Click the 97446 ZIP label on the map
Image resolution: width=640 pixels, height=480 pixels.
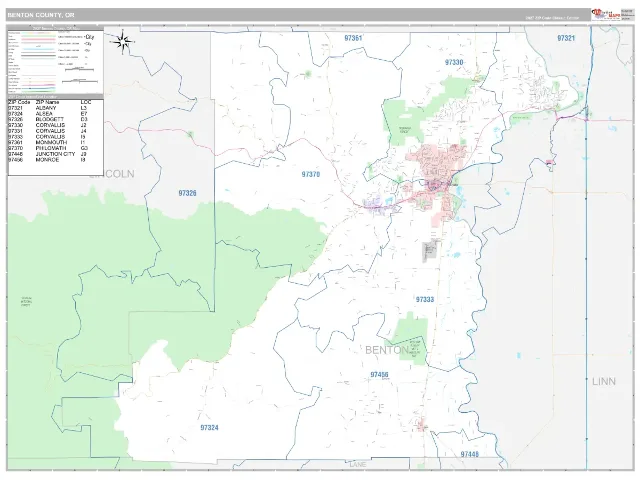point(470,454)
